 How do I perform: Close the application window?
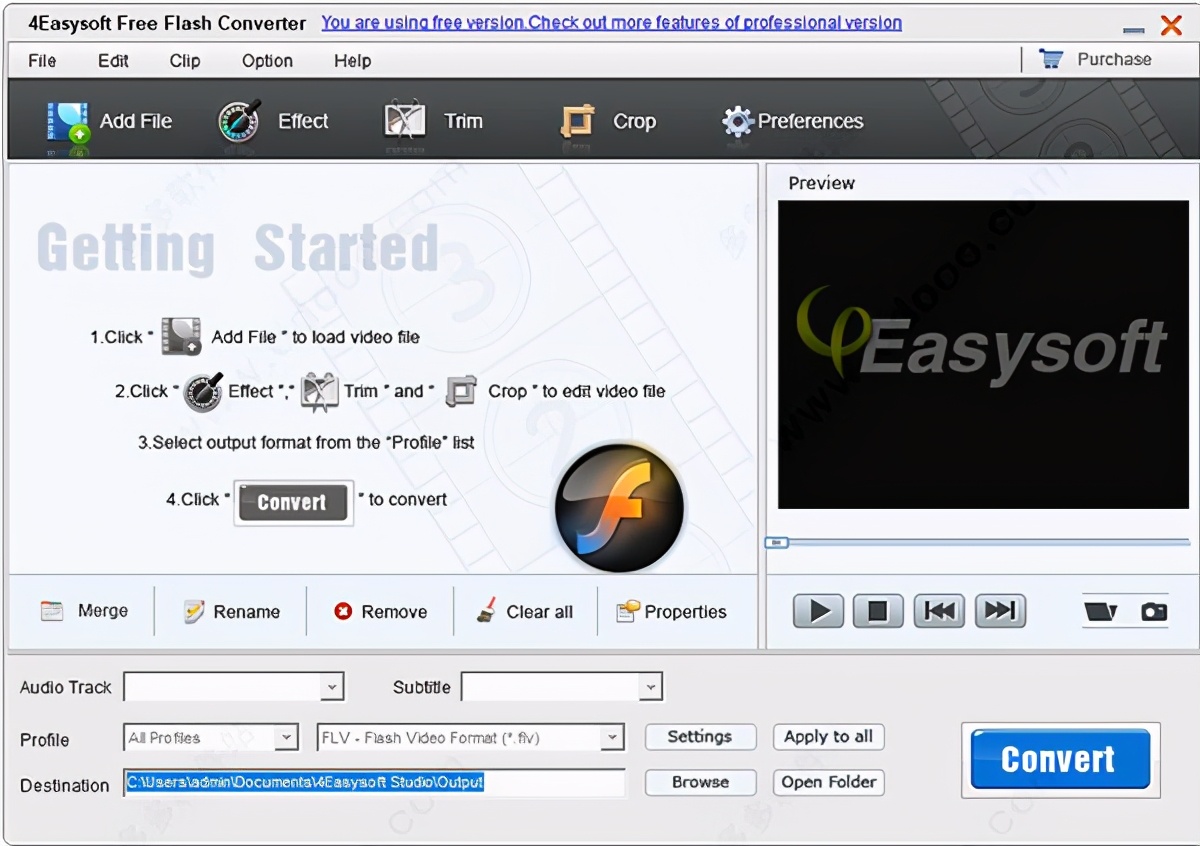pos(1171,26)
